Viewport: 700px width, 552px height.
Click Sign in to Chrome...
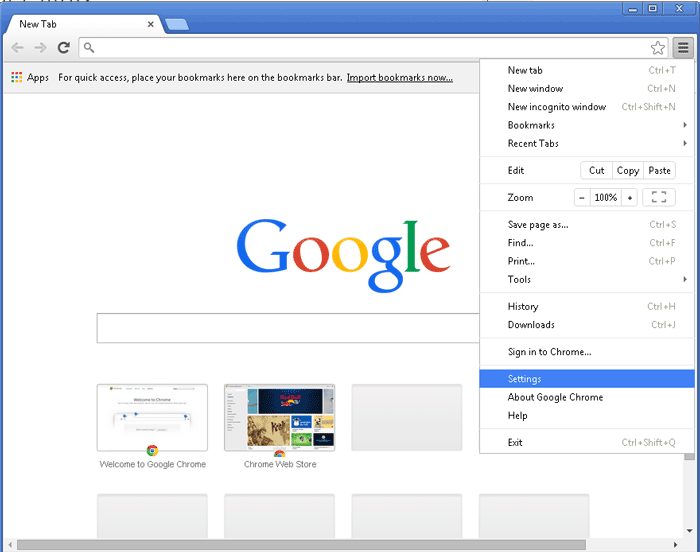[587, 352]
